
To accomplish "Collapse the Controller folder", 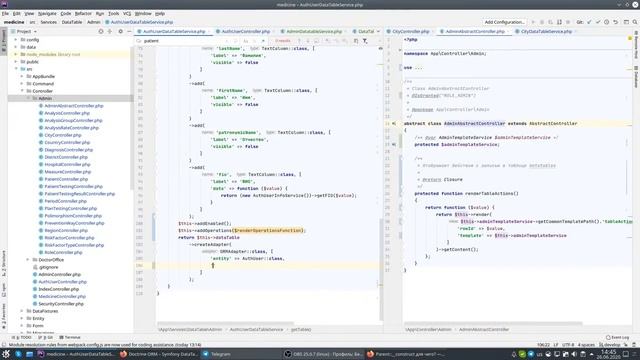I will (x=22, y=91).
